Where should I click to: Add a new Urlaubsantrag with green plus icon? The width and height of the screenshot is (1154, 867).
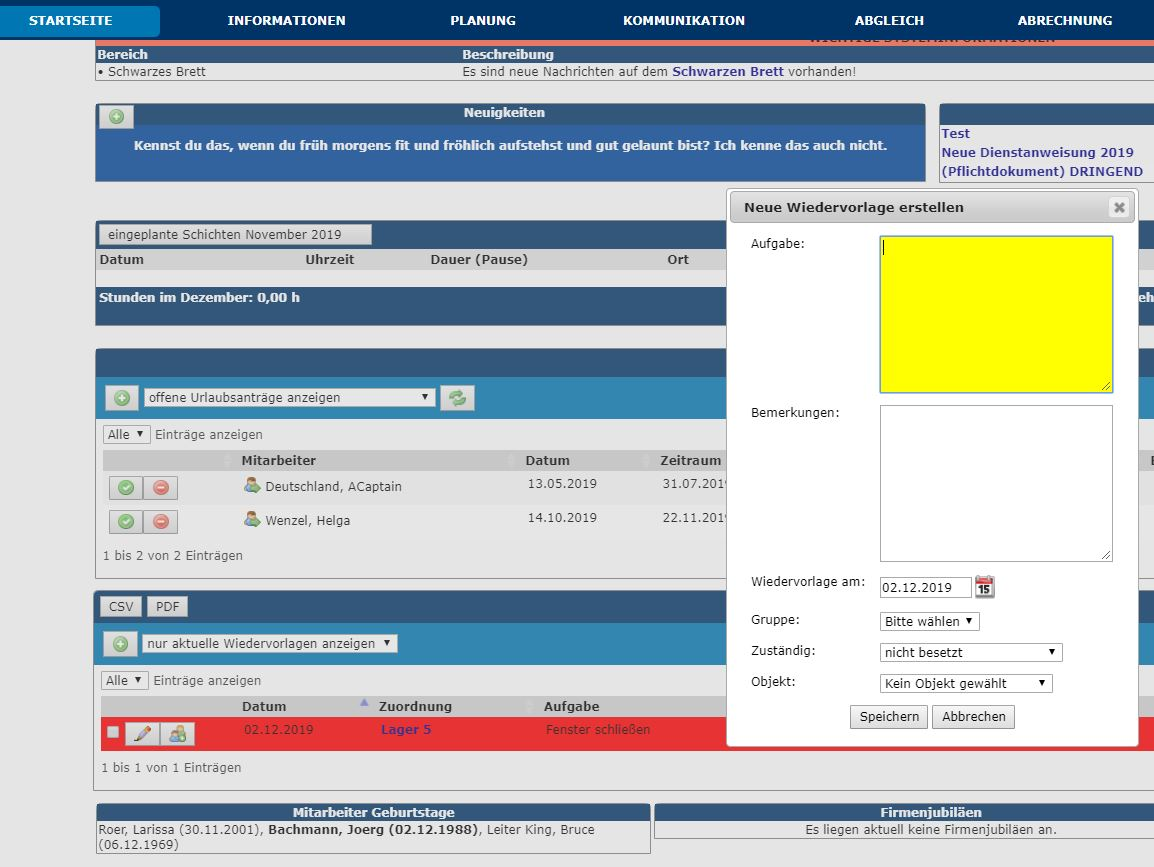122,398
